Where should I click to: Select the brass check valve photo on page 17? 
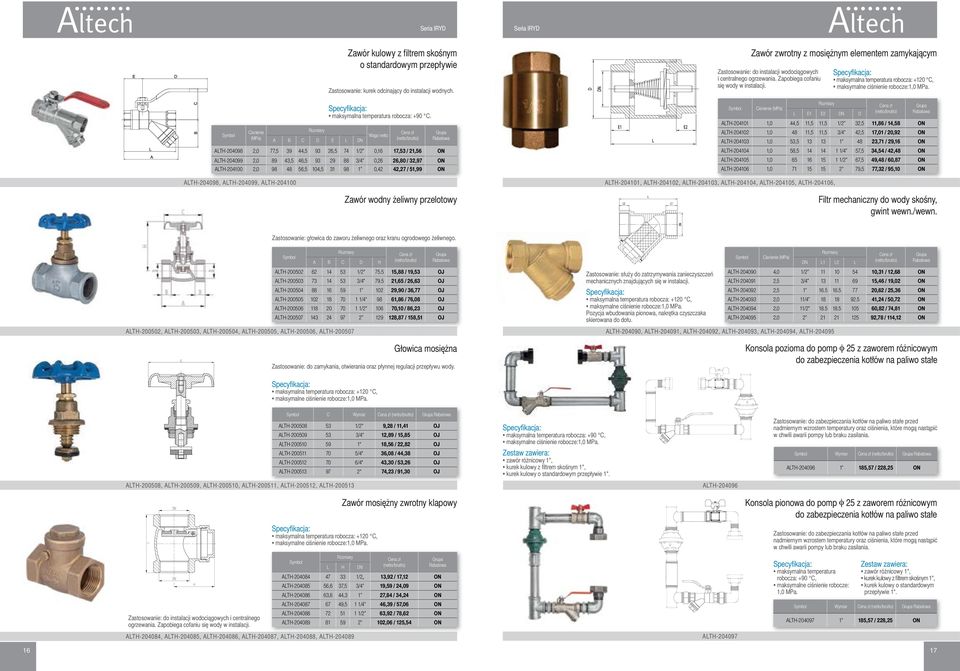tap(537, 100)
